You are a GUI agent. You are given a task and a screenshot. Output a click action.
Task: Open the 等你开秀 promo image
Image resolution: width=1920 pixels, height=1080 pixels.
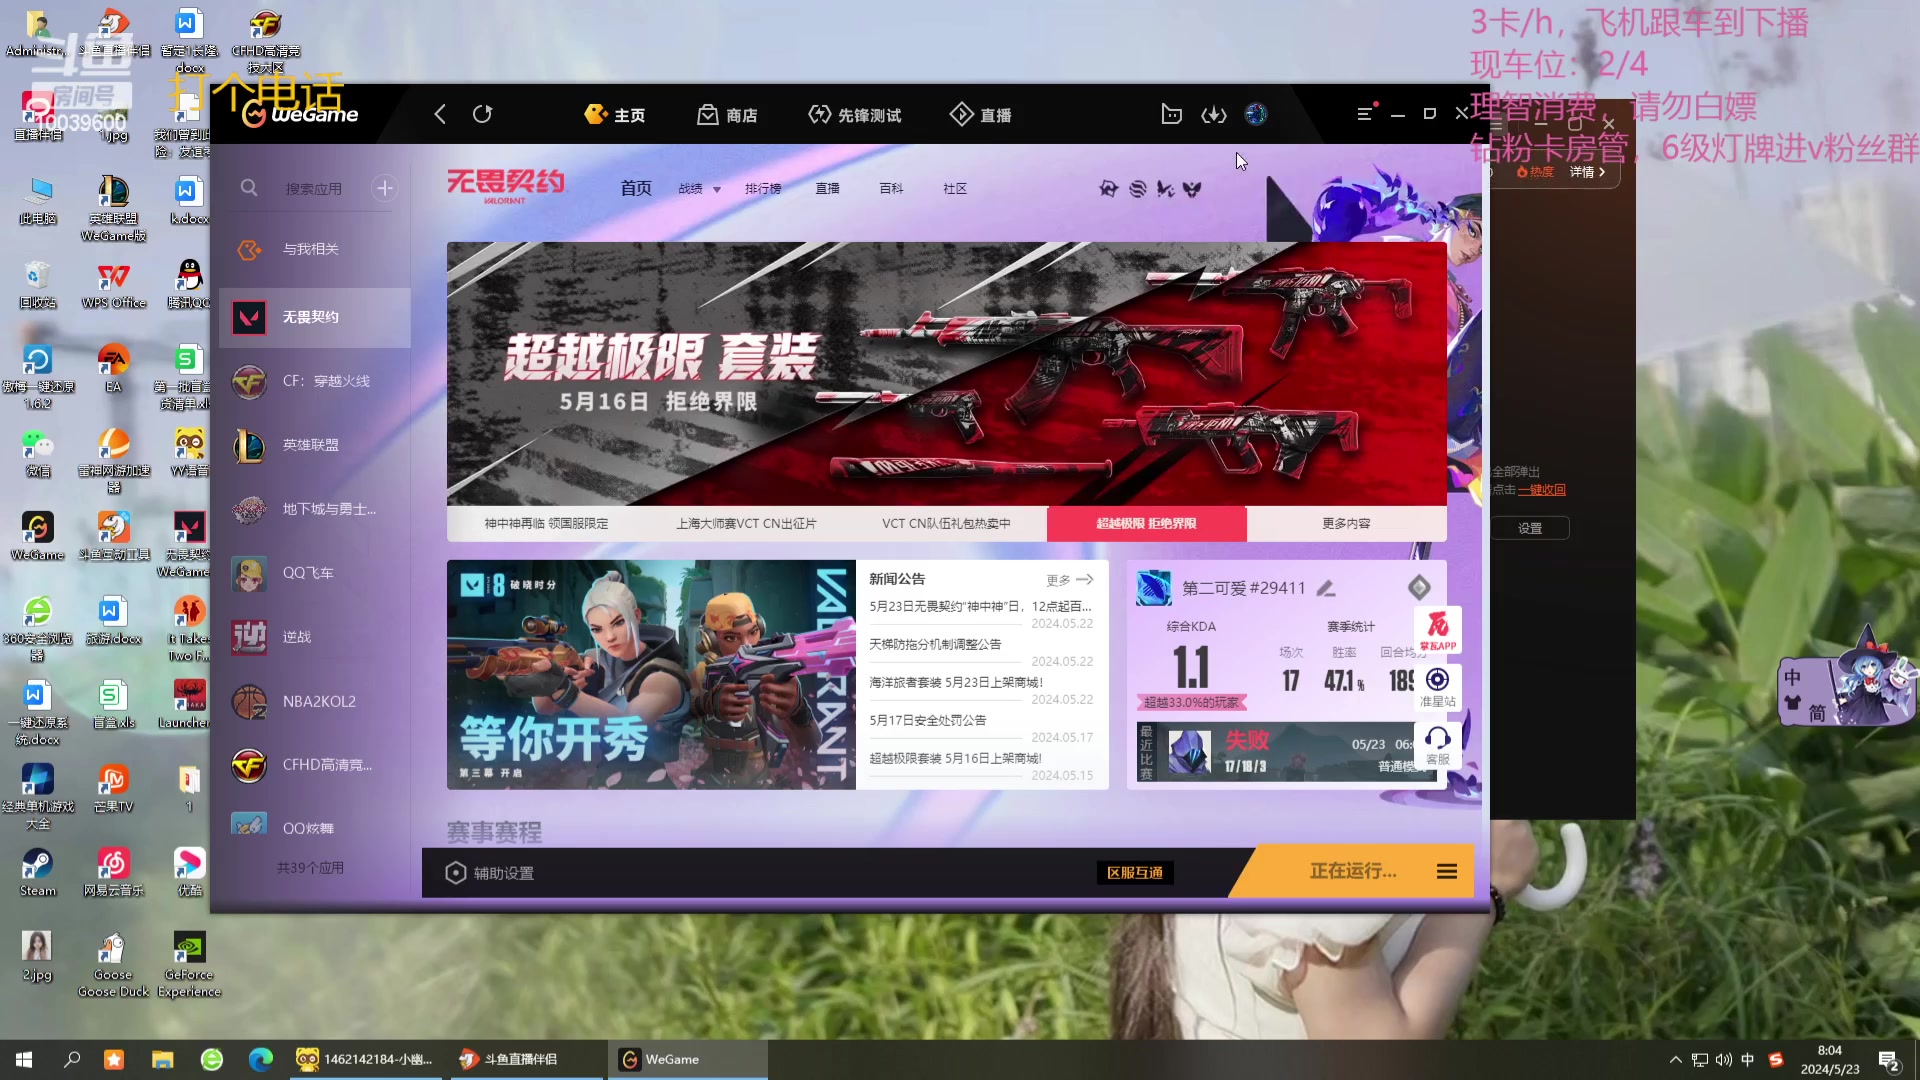coord(651,674)
